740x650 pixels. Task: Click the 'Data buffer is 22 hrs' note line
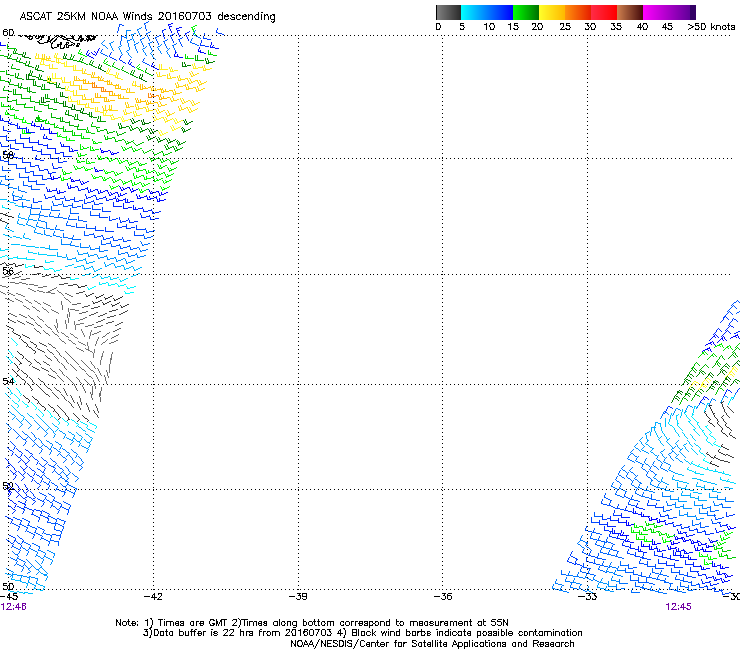point(362,633)
